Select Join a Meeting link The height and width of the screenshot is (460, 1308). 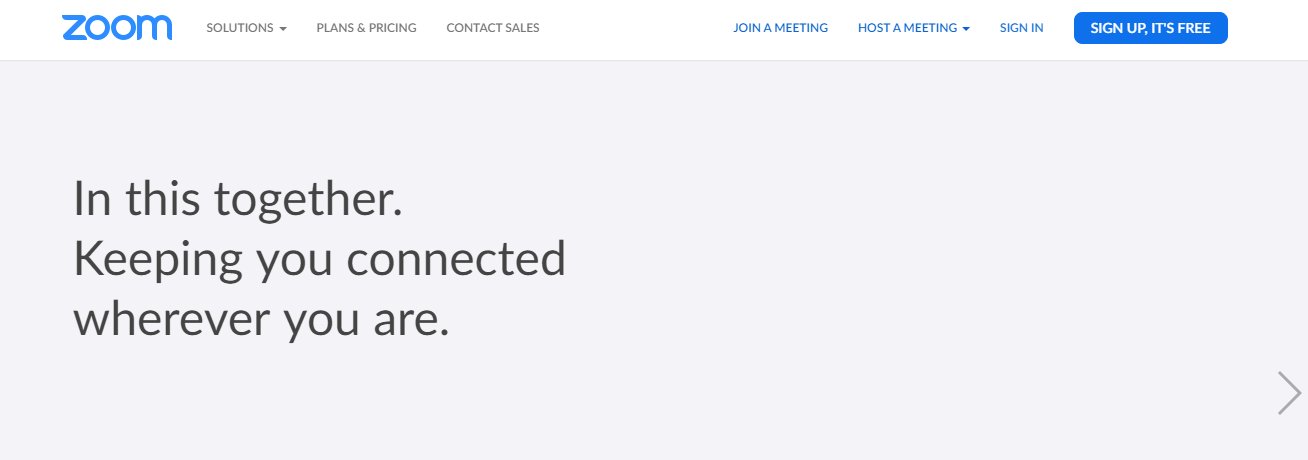point(780,28)
